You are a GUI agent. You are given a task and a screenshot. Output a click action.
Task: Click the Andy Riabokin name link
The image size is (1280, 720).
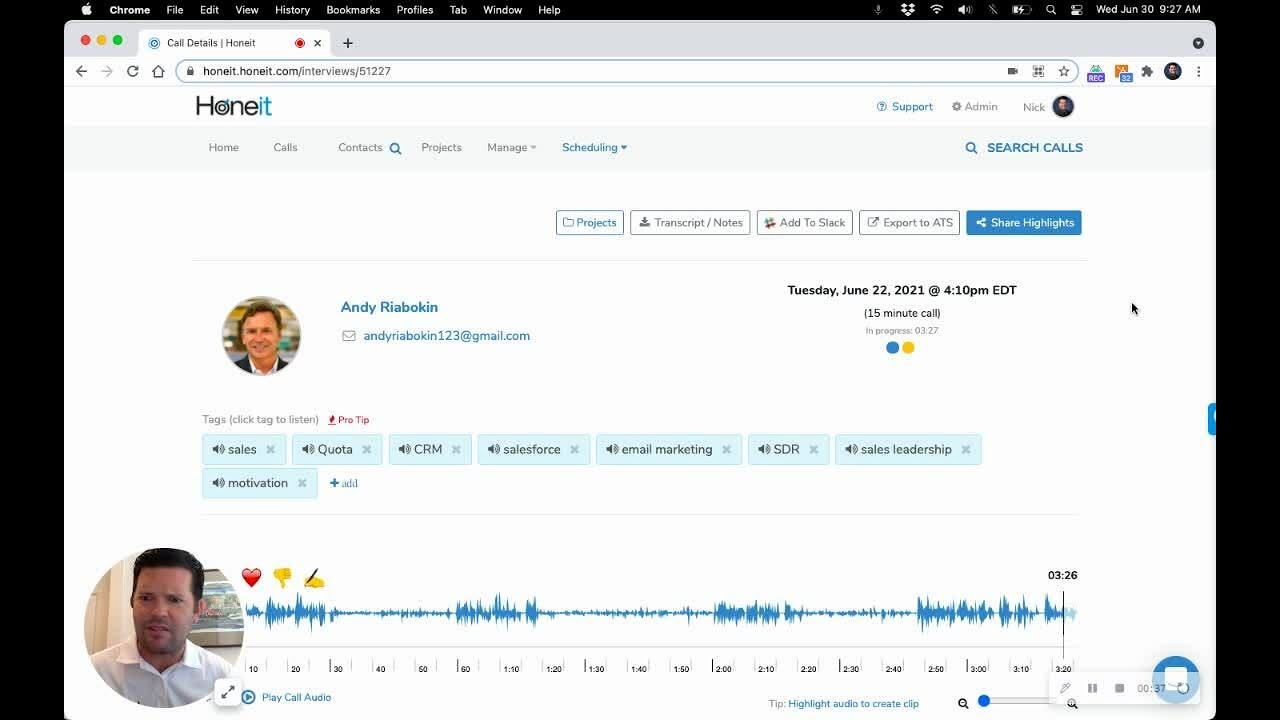pos(389,307)
